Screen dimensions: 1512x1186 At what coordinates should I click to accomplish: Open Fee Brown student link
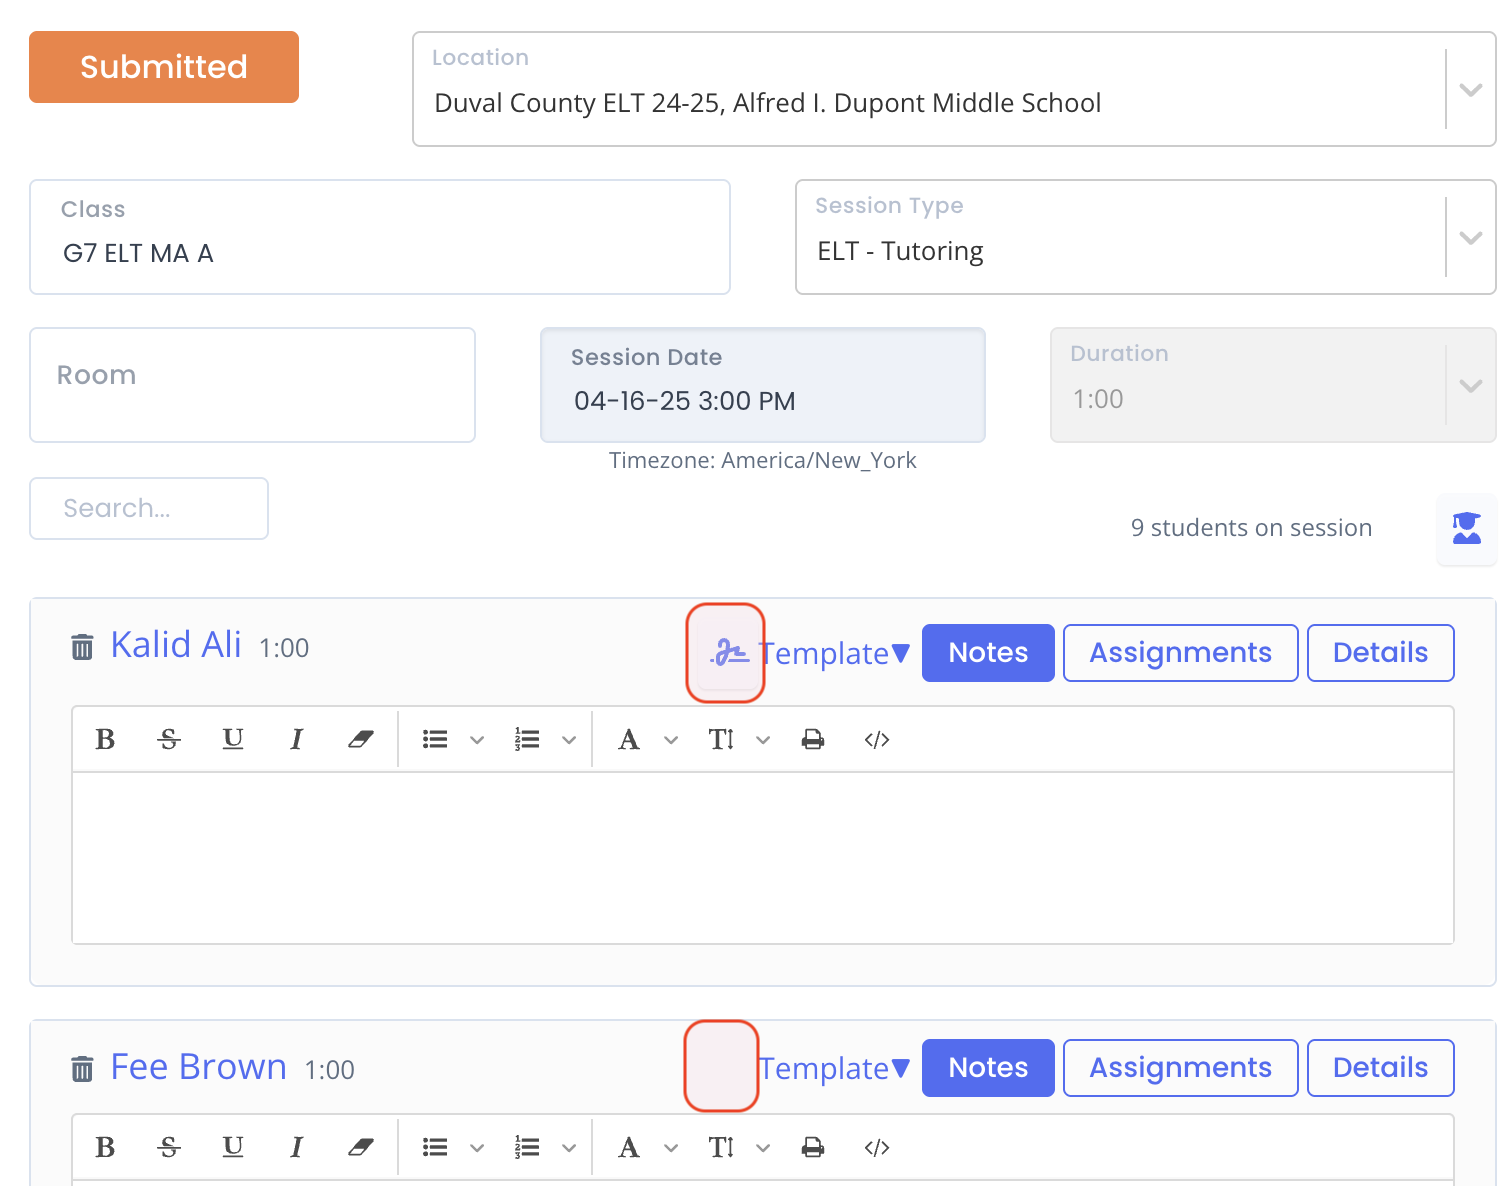pyautogui.click(x=198, y=1067)
